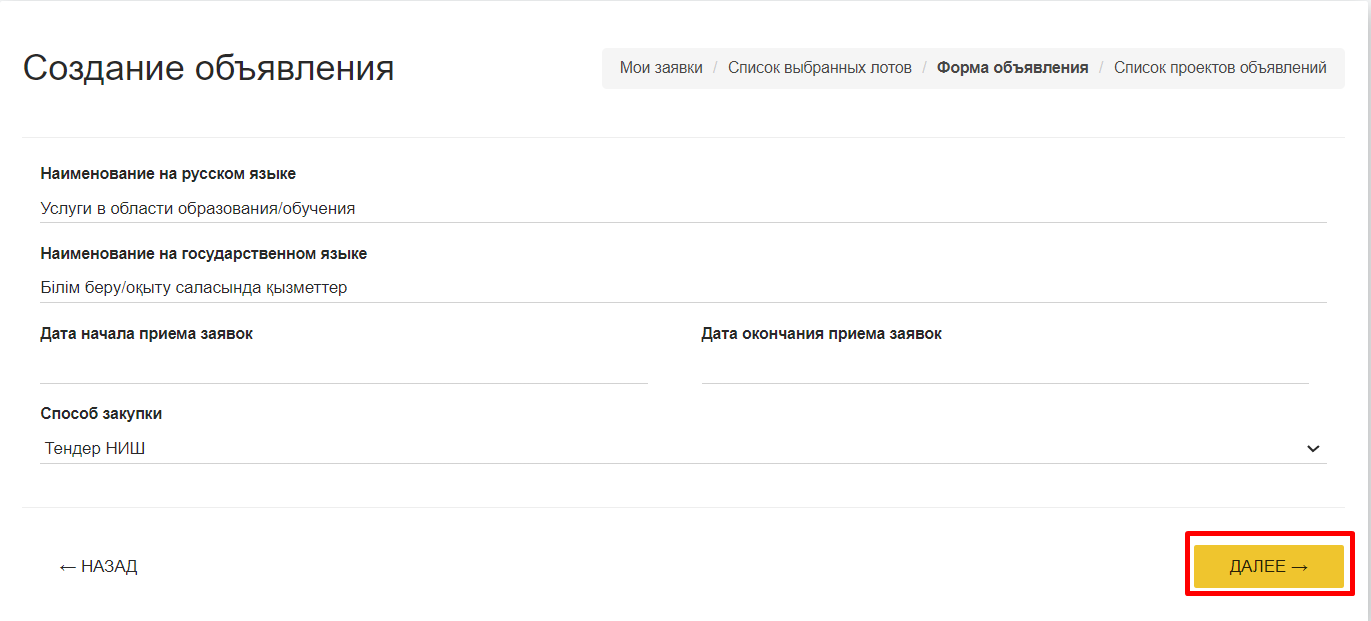Click the Наименование на государственном языке label
The width and height of the screenshot is (1371, 621).
coord(204,254)
